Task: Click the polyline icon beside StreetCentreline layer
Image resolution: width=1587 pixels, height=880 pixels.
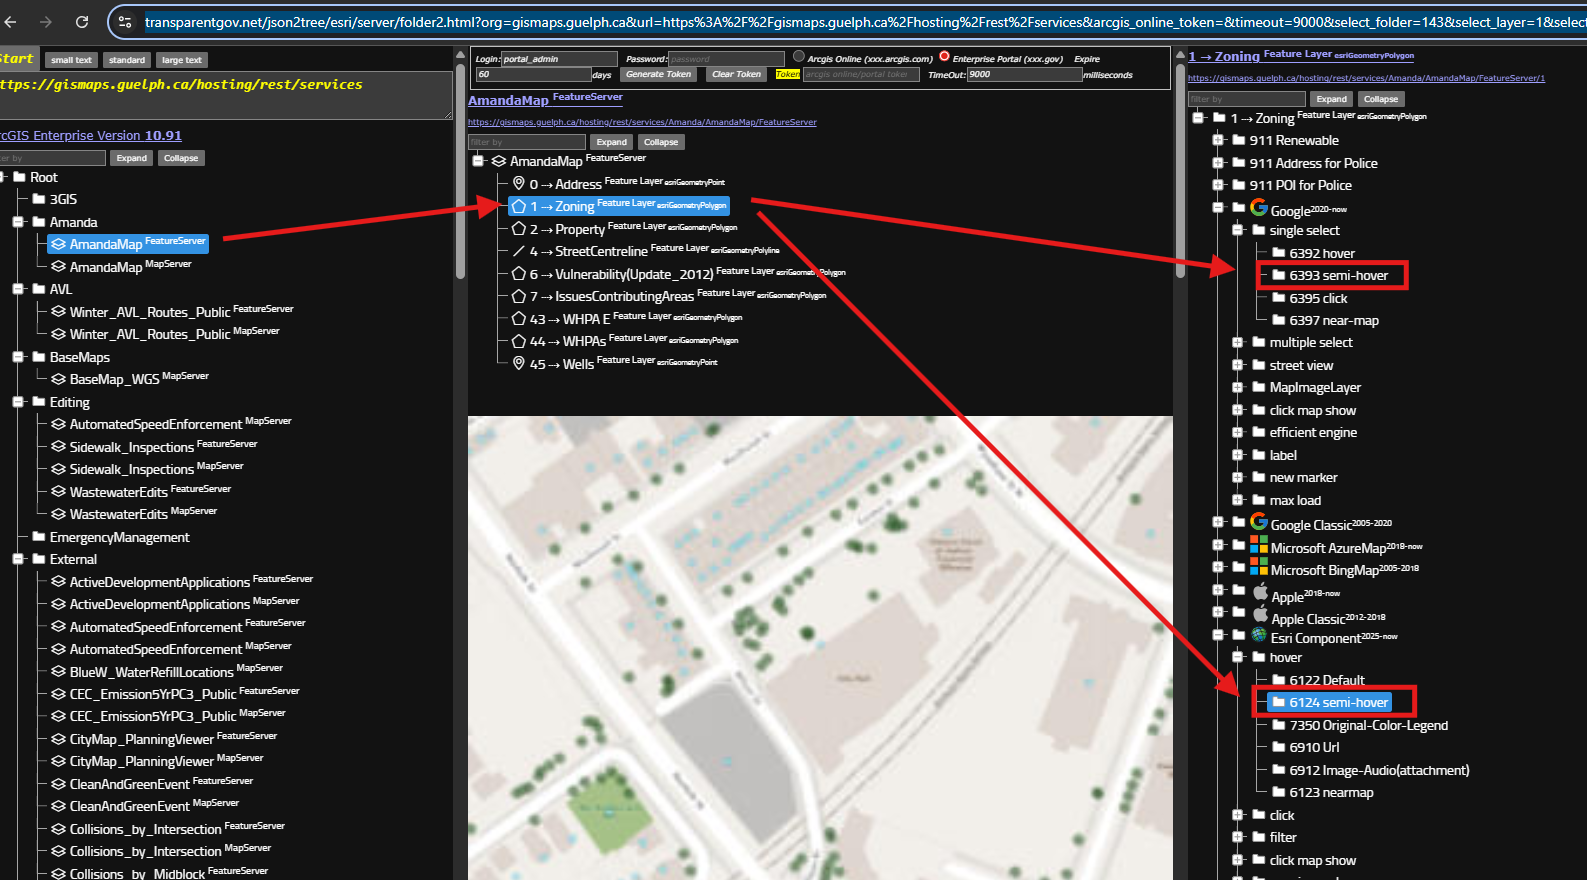Action: point(519,251)
